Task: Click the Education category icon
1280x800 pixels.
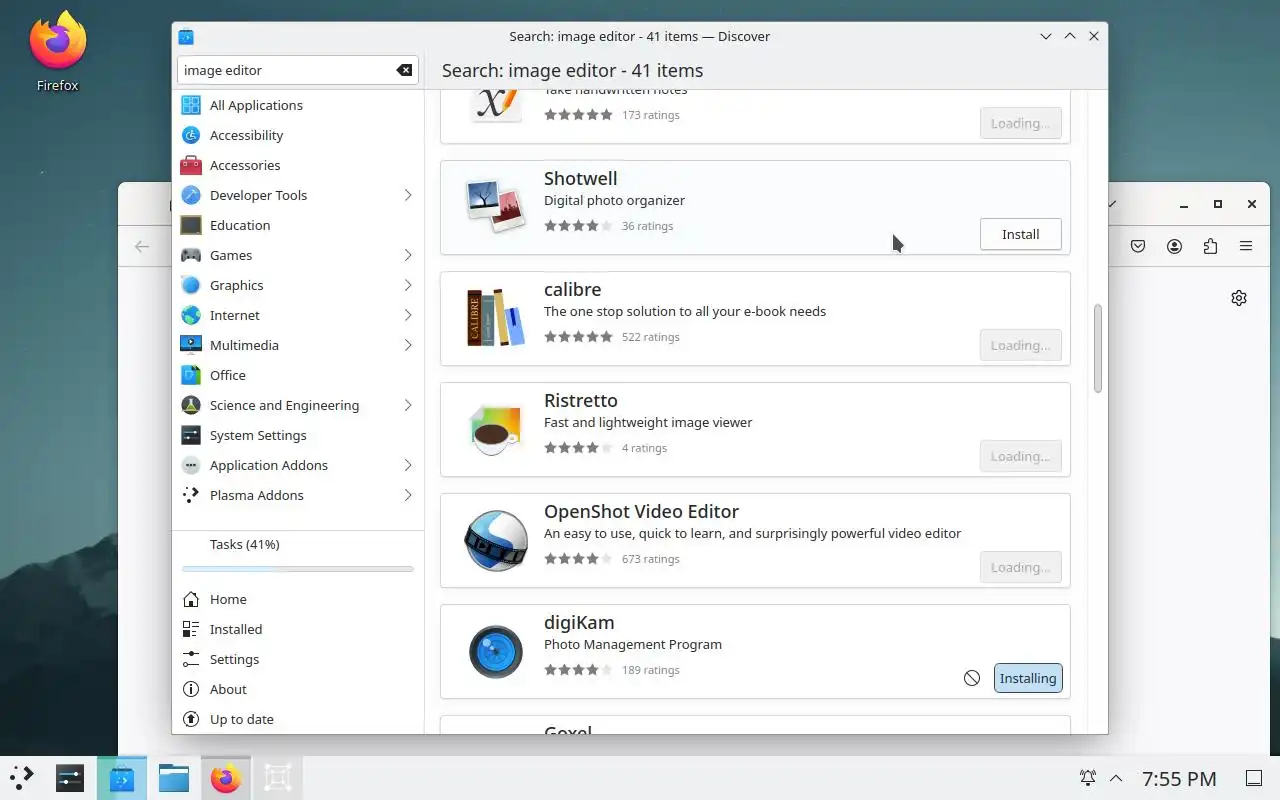Action: tap(190, 225)
